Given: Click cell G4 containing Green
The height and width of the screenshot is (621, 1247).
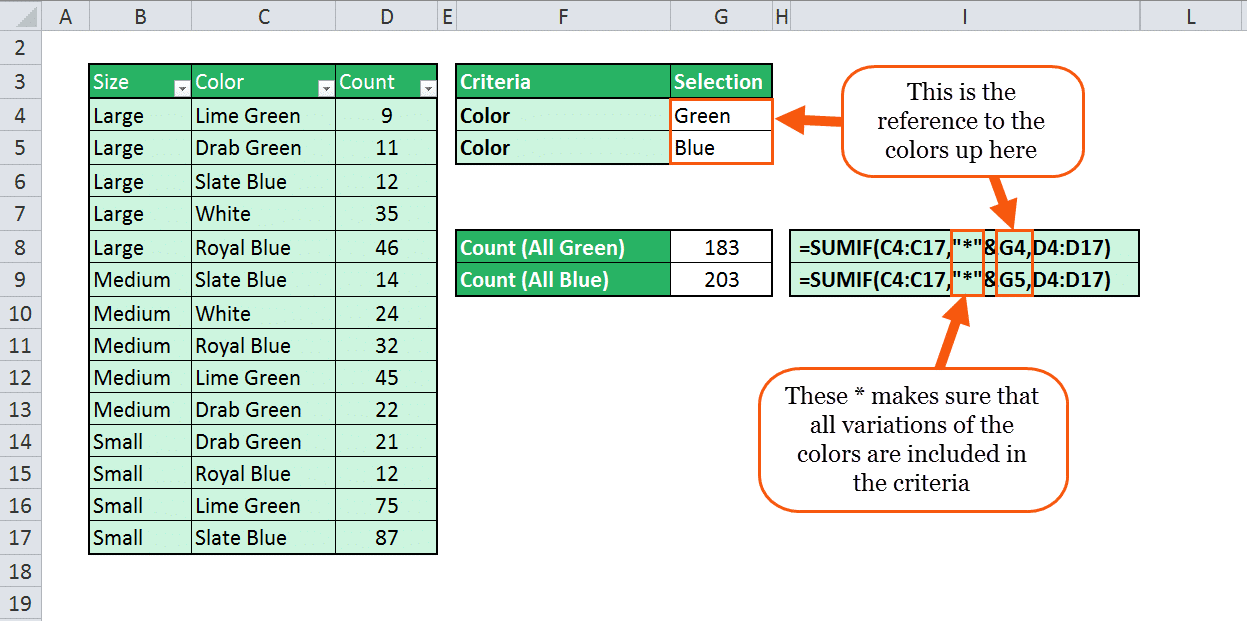Looking at the screenshot, I should (721, 116).
